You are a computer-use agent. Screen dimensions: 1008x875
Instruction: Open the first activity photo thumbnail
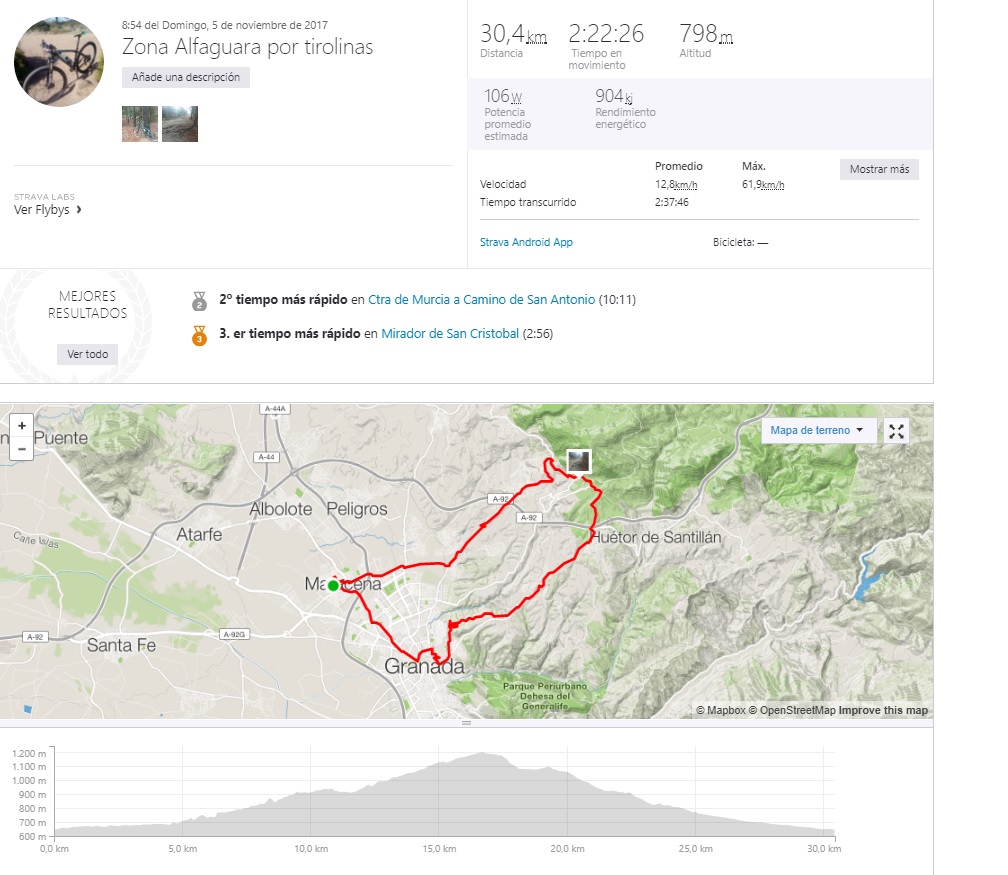139,124
